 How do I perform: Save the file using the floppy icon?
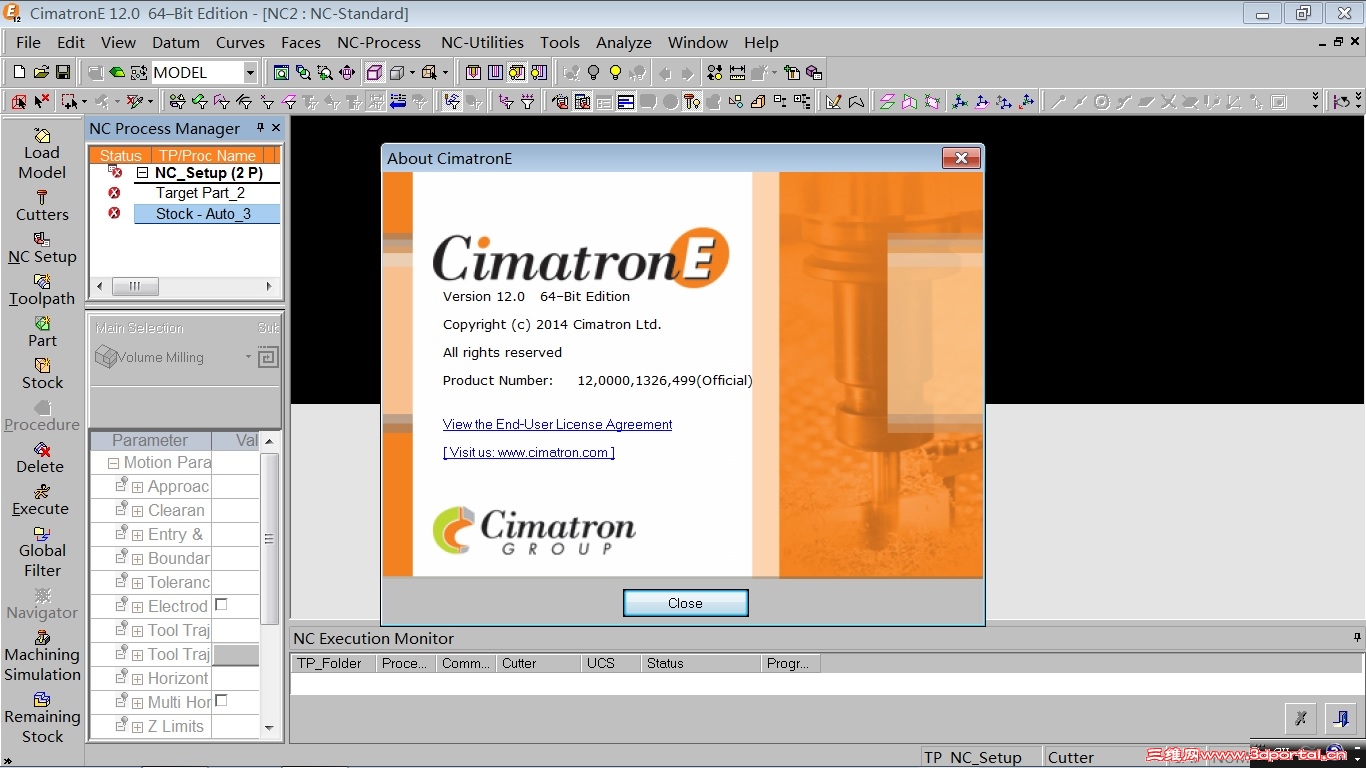pos(63,72)
